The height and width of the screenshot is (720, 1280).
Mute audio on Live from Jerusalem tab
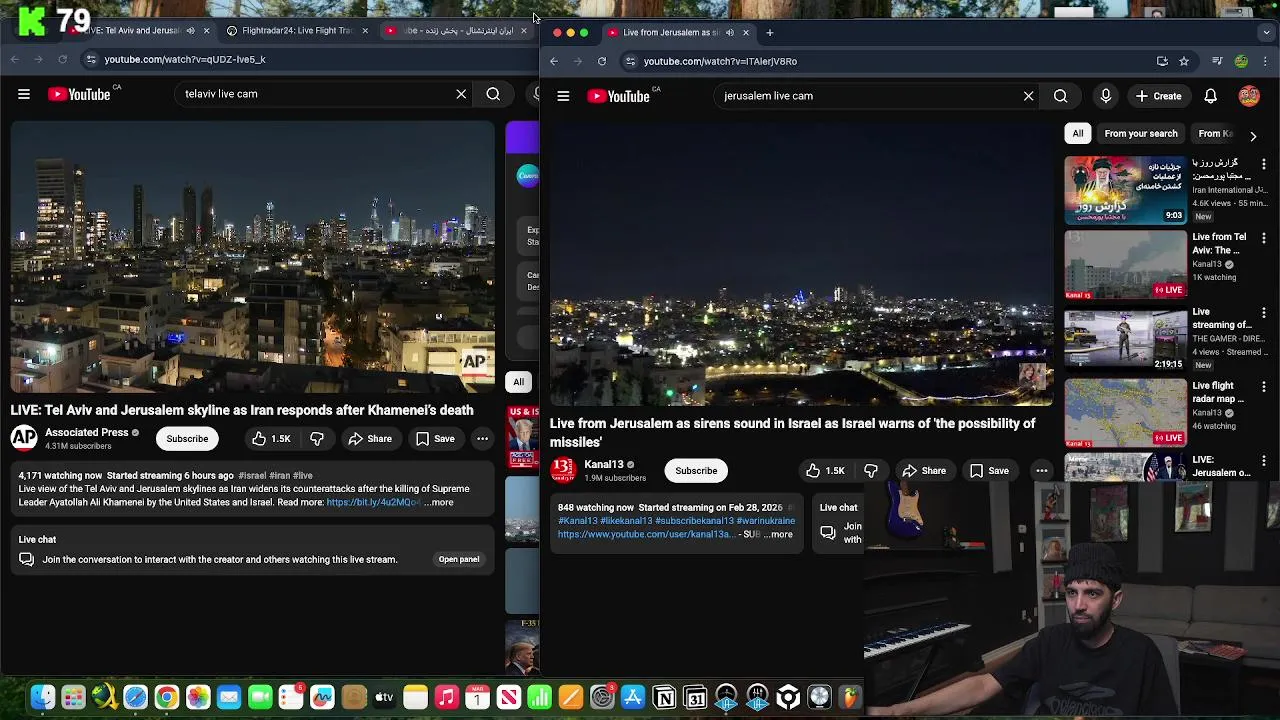click(730, 33)
